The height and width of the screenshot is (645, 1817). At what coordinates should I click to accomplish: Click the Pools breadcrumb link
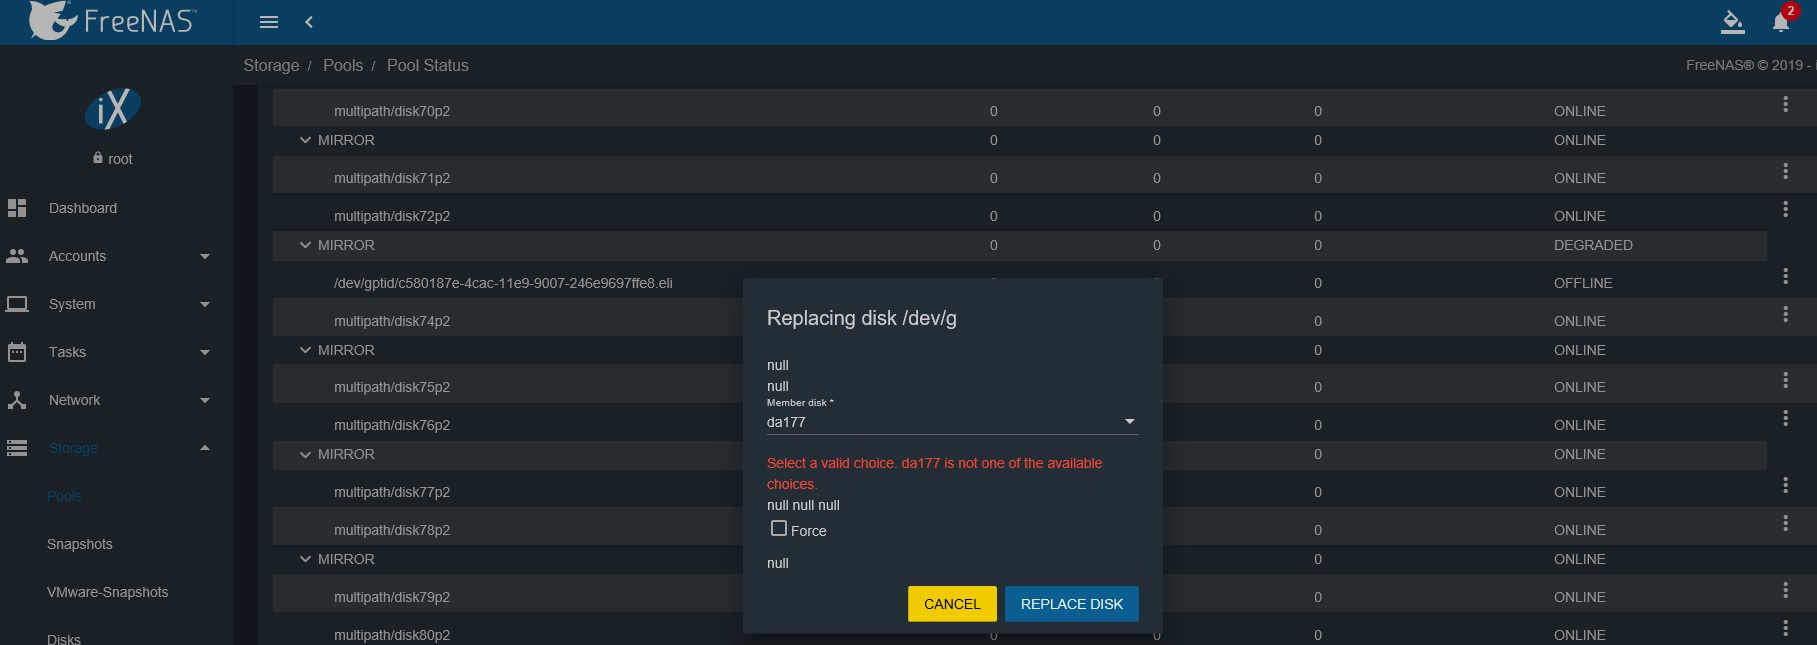343,65
